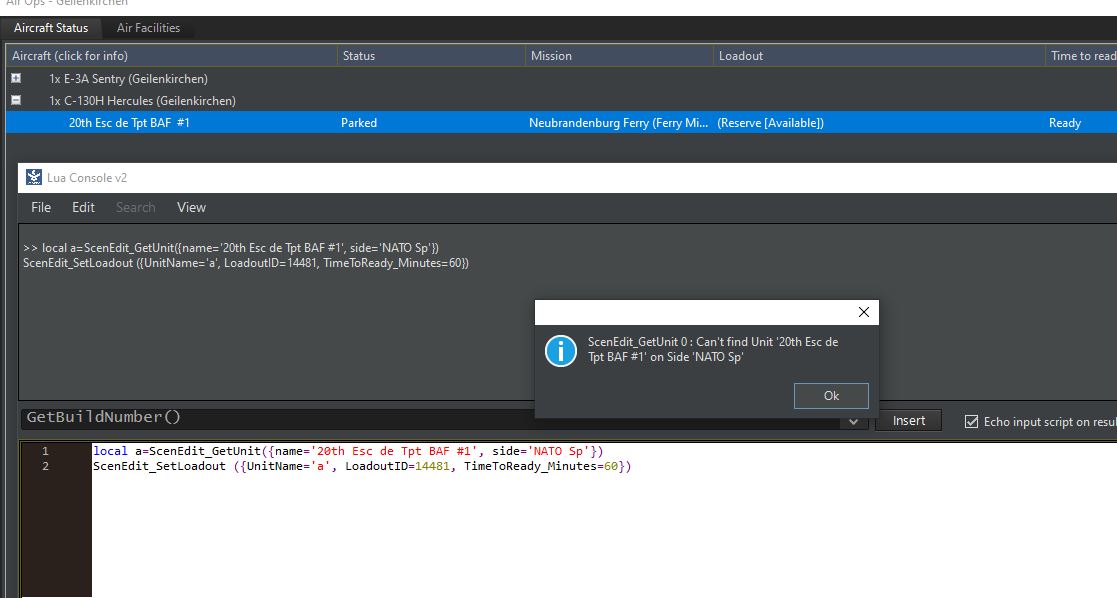Click line number 2 in the gutter
The height and width of the screenshot is (598, 1117).
[x=45, y=466]
